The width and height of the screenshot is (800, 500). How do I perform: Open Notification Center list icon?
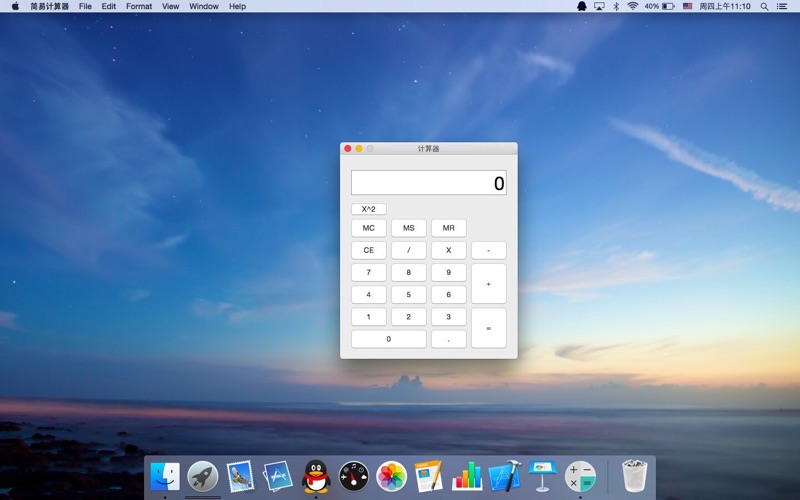(x=785, y=6)
